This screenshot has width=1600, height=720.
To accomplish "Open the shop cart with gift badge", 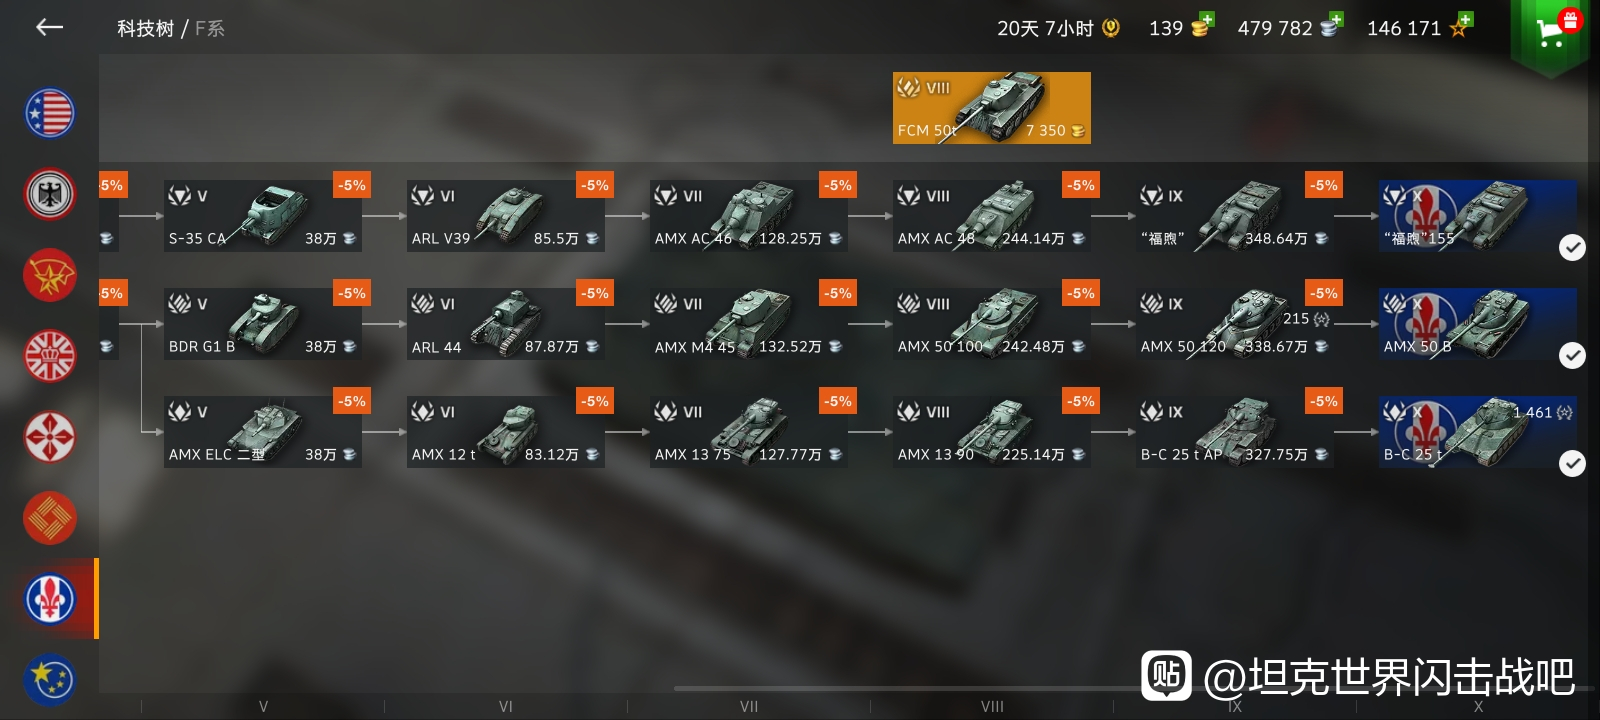I will pyautogui.click(x=1551, y=32).
